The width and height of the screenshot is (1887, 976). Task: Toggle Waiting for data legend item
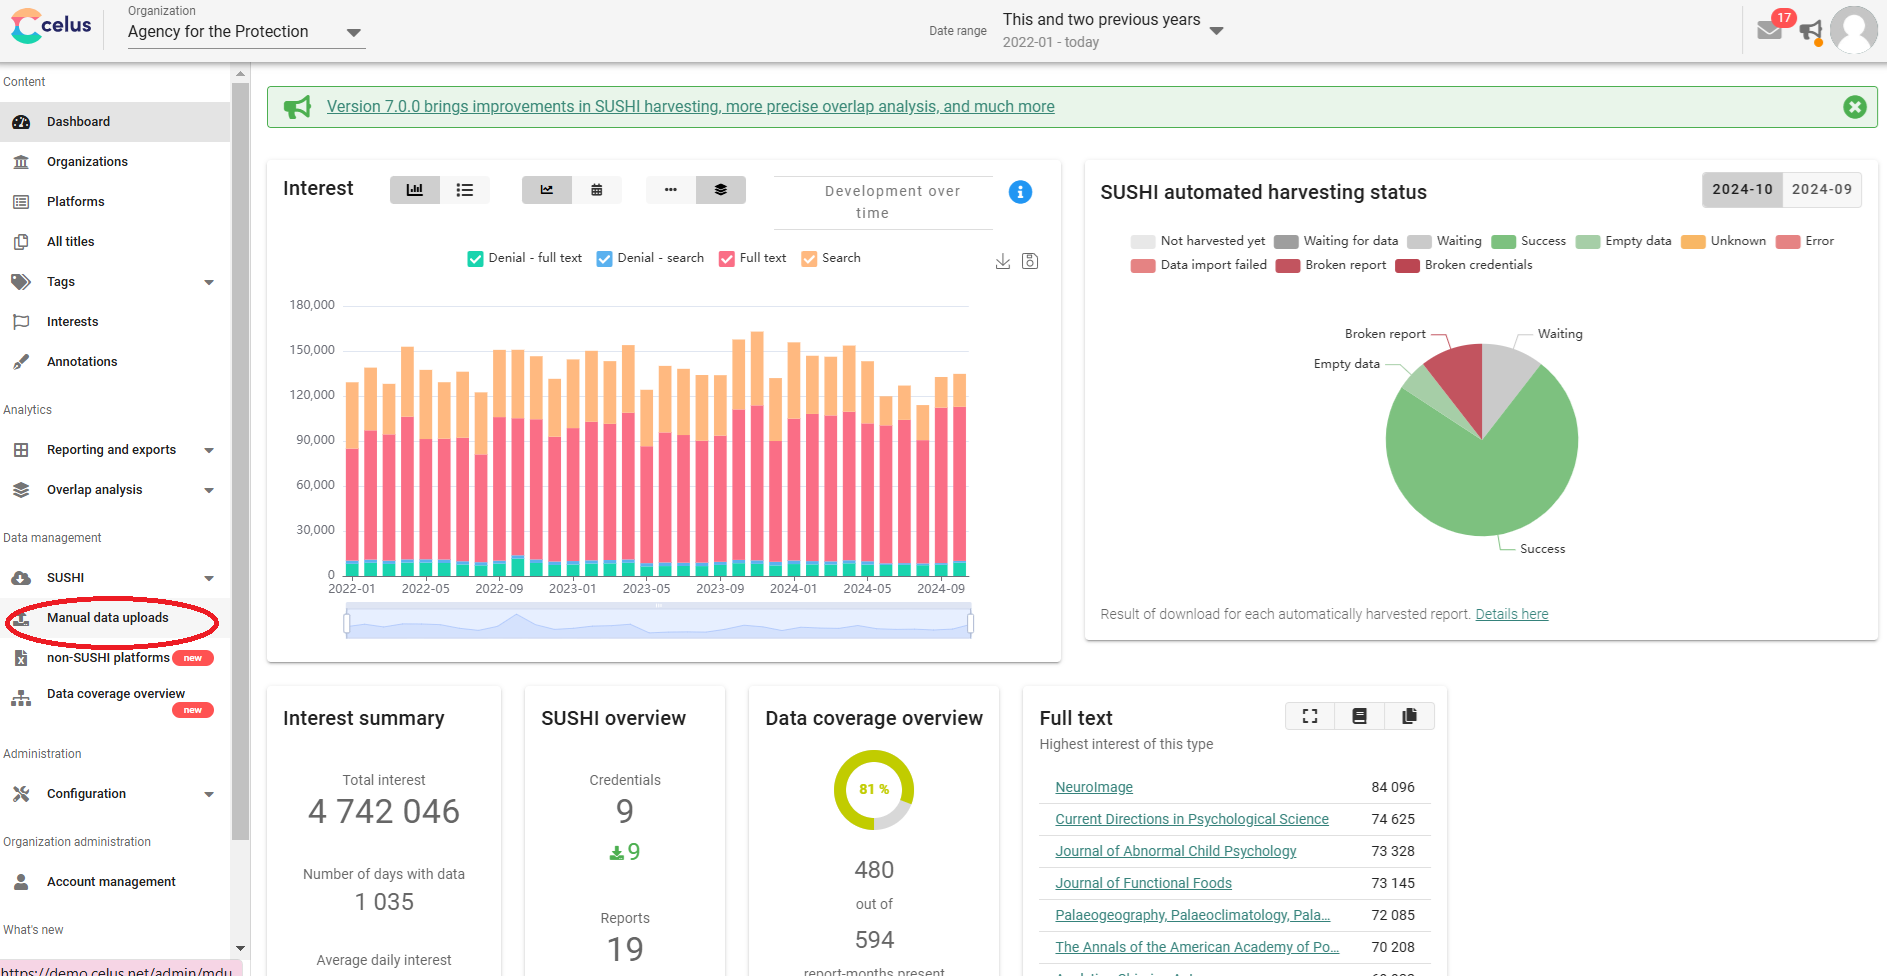(x=1336, y=241)
